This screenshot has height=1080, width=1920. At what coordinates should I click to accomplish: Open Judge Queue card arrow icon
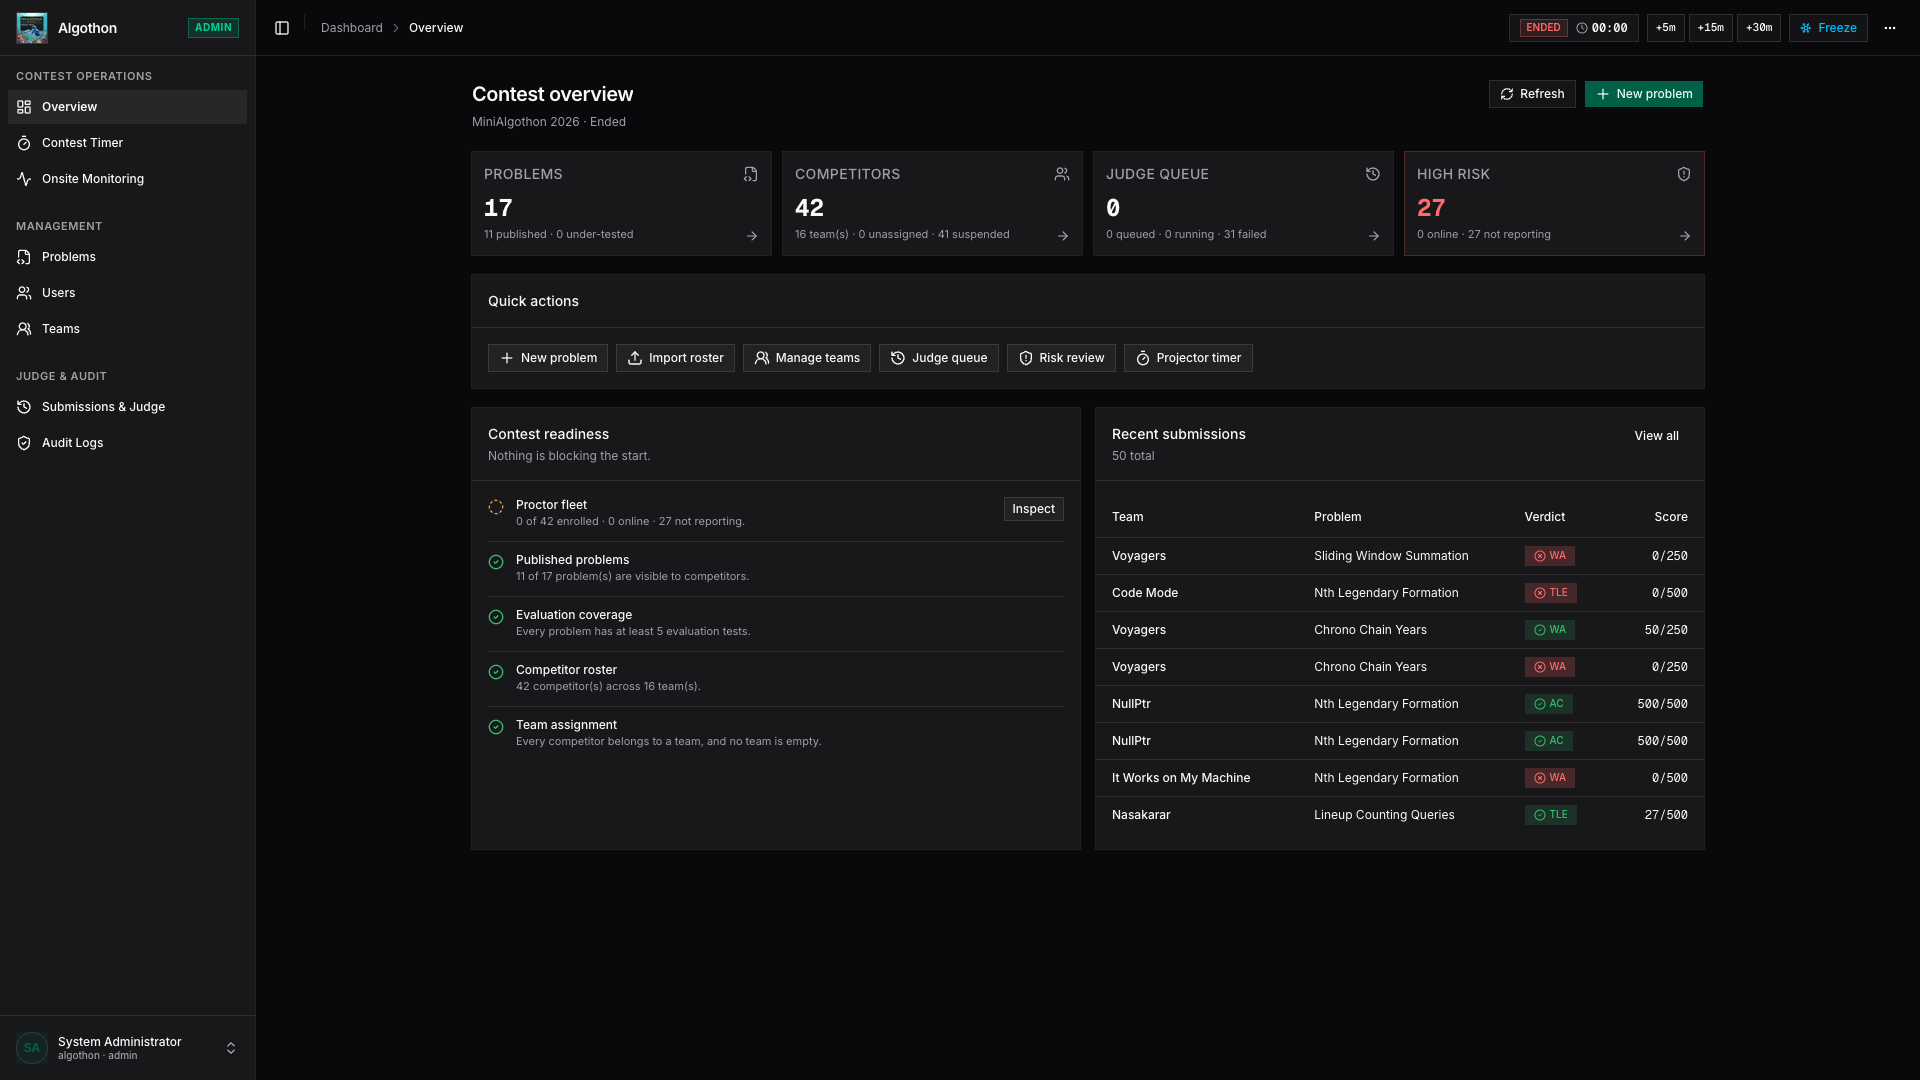coord(1374,236)
